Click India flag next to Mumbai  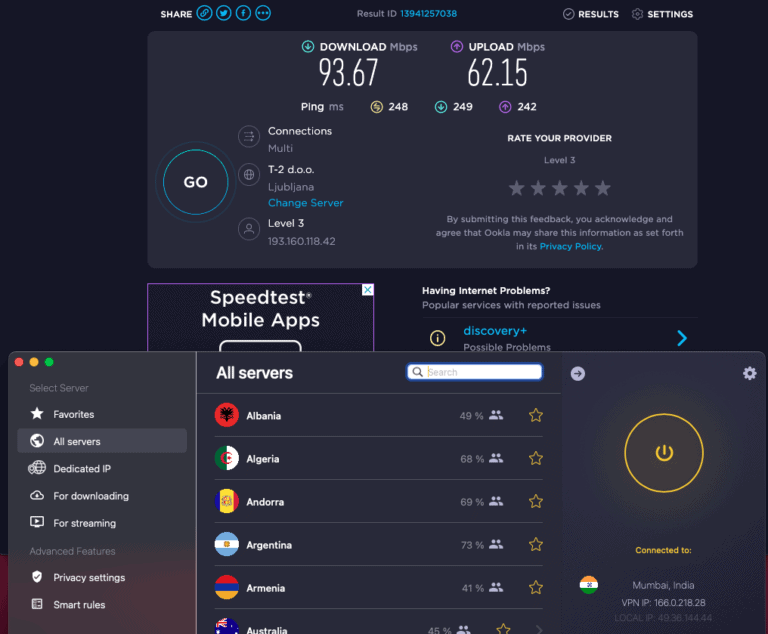[588, 585]
